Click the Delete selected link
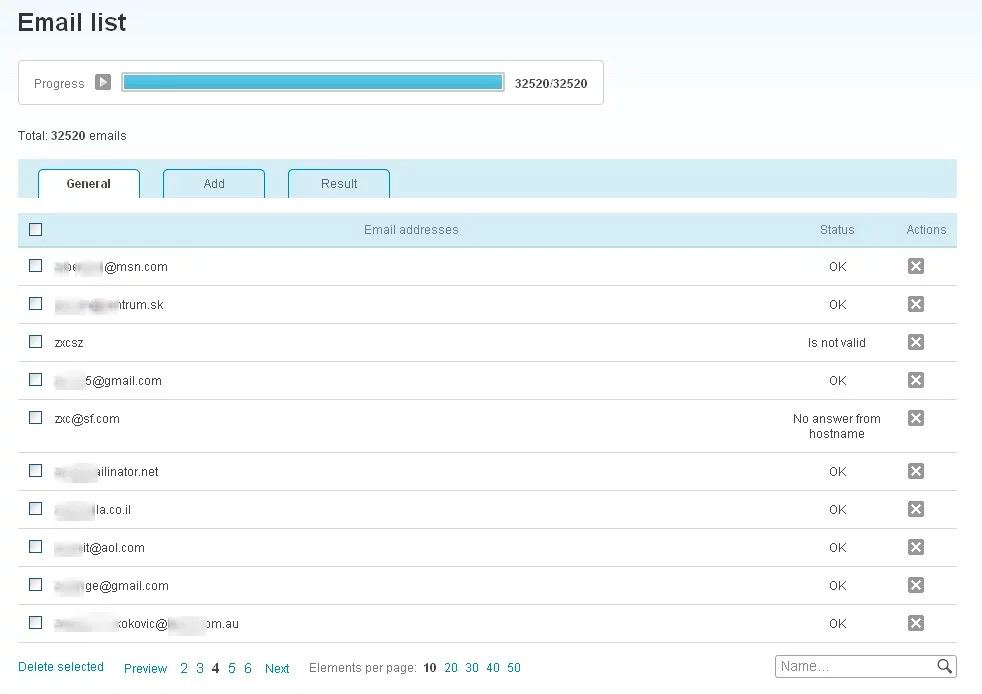This screenshot has height=694, width=982. point(61,667)
